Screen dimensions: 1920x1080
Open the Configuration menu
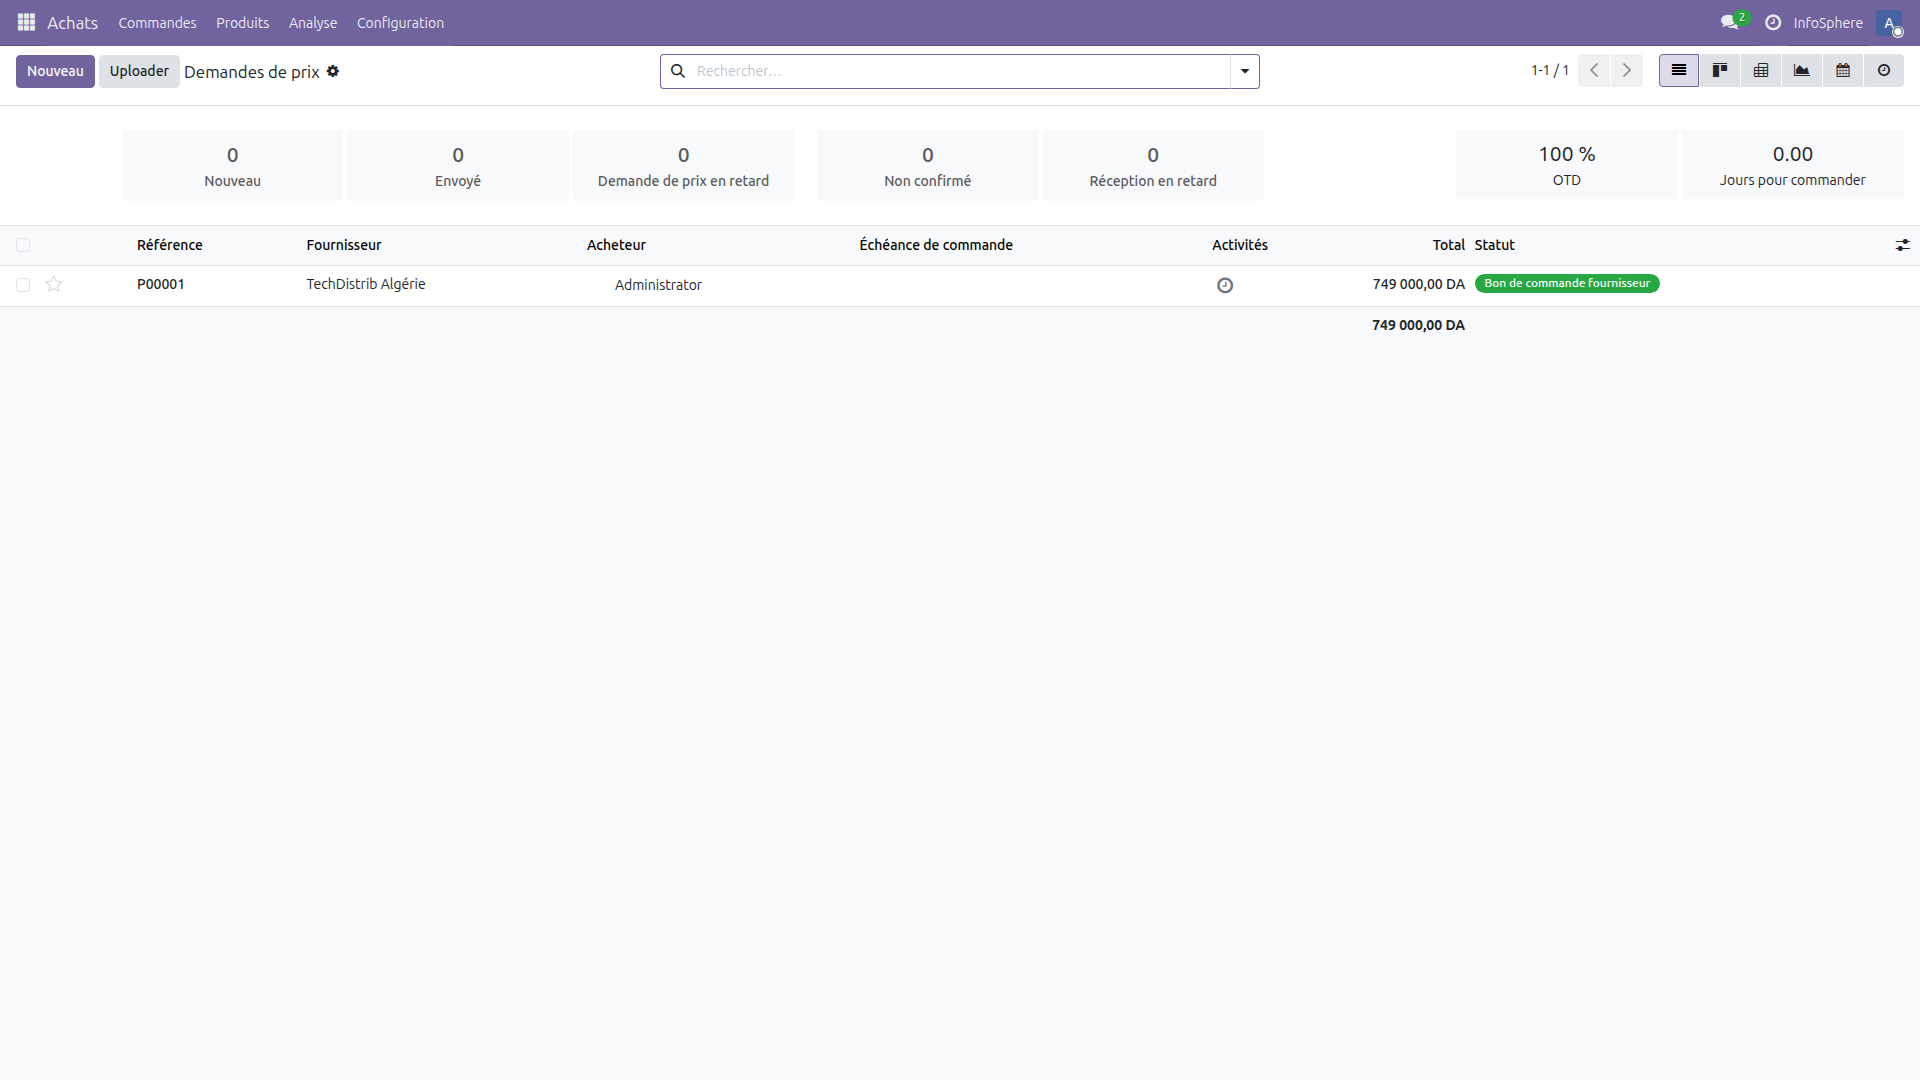pyautogui.click(x=399, y=22)
